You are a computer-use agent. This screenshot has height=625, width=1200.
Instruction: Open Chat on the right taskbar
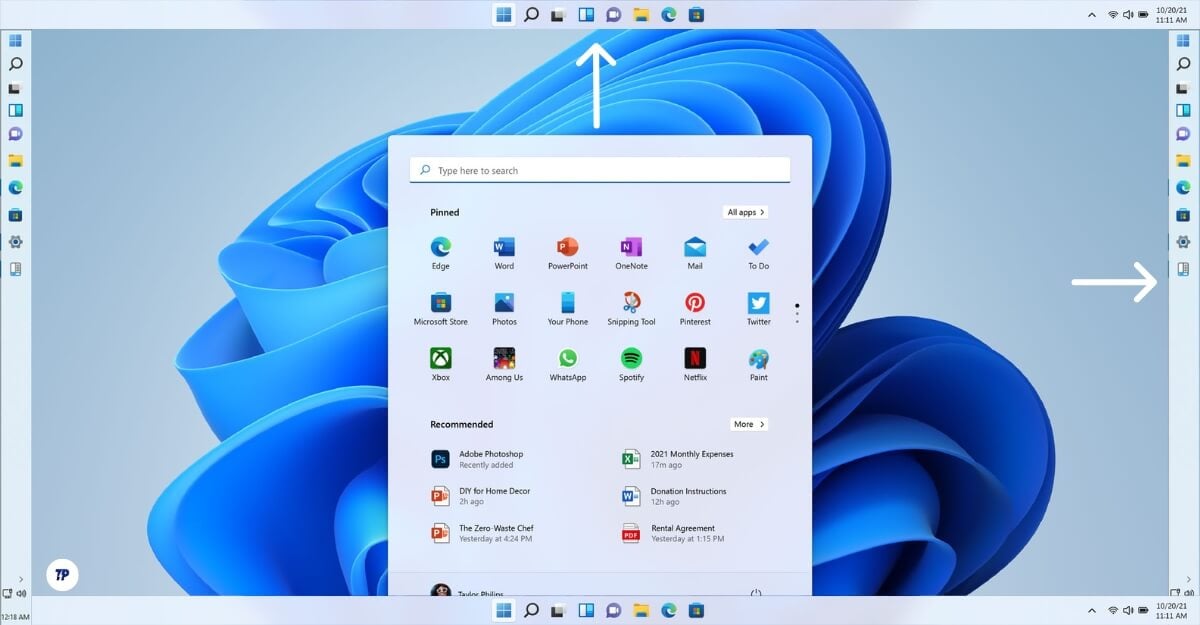click(x=1183, y=134)
